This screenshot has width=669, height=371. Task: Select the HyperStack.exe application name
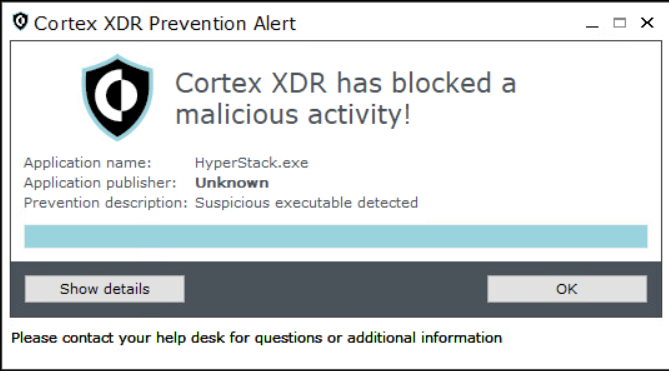coord(252,163)
